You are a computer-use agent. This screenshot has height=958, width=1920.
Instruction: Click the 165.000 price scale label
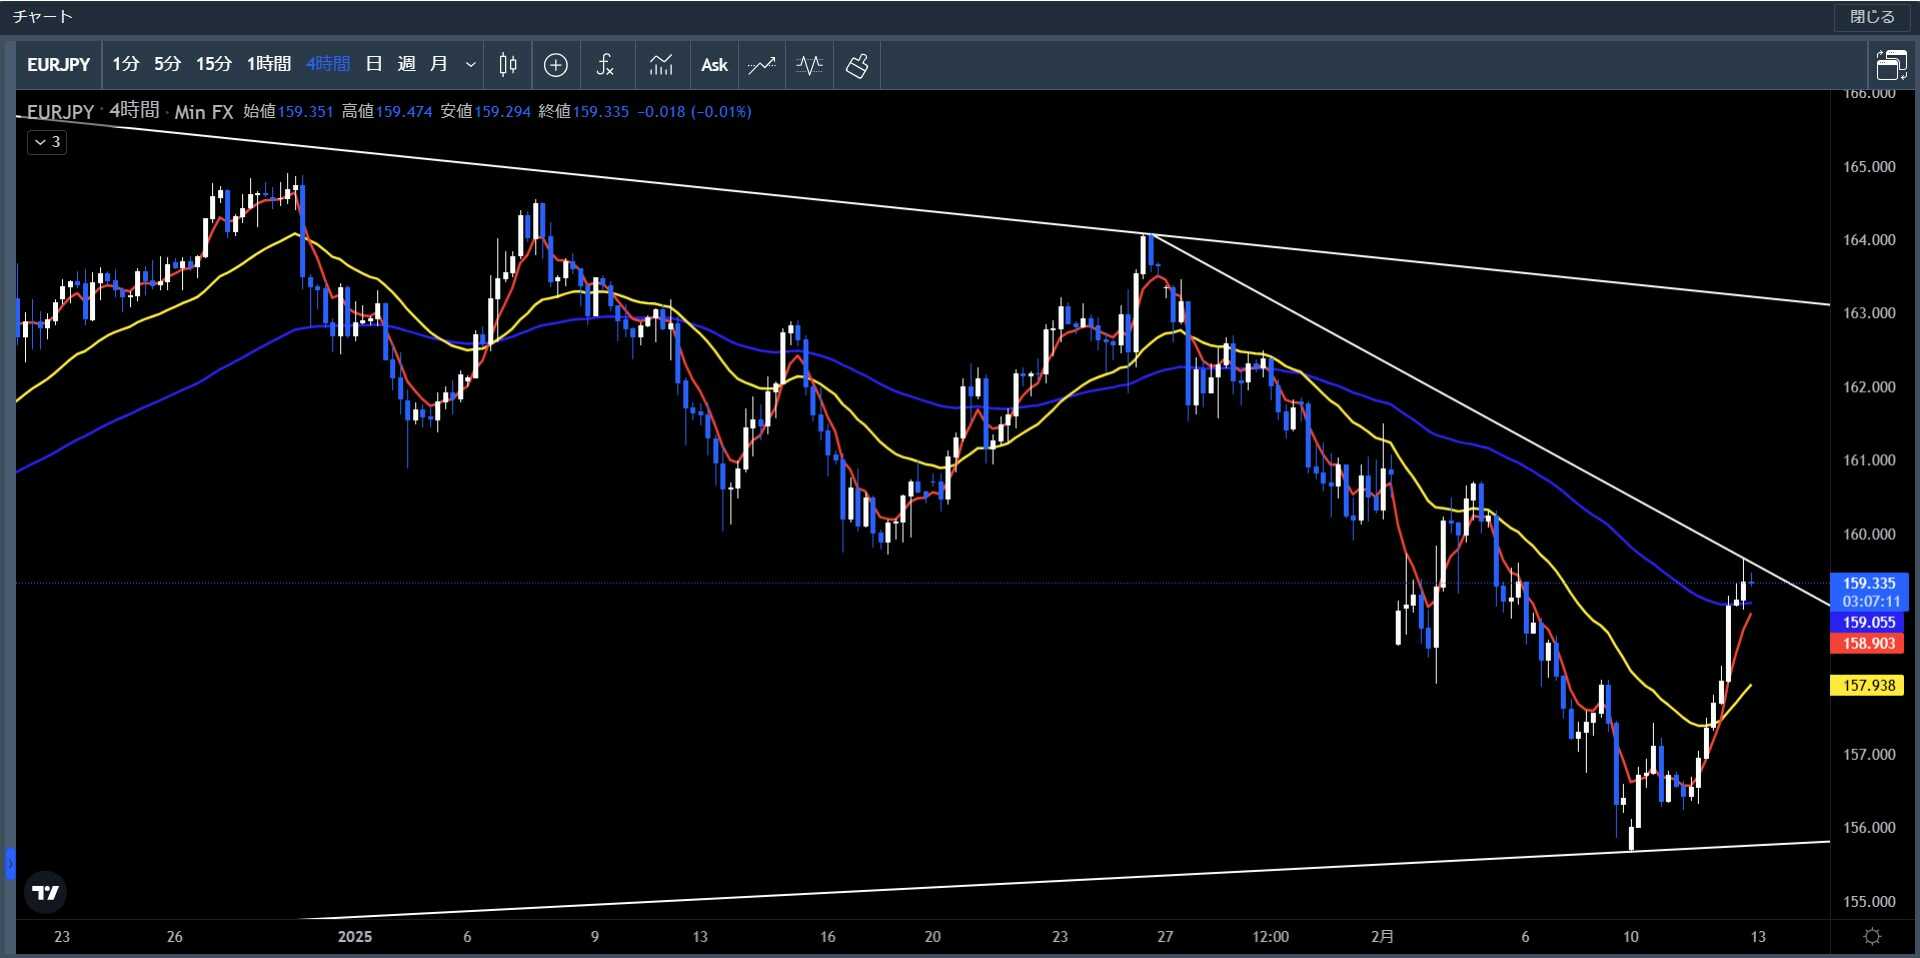[1869, 167]
